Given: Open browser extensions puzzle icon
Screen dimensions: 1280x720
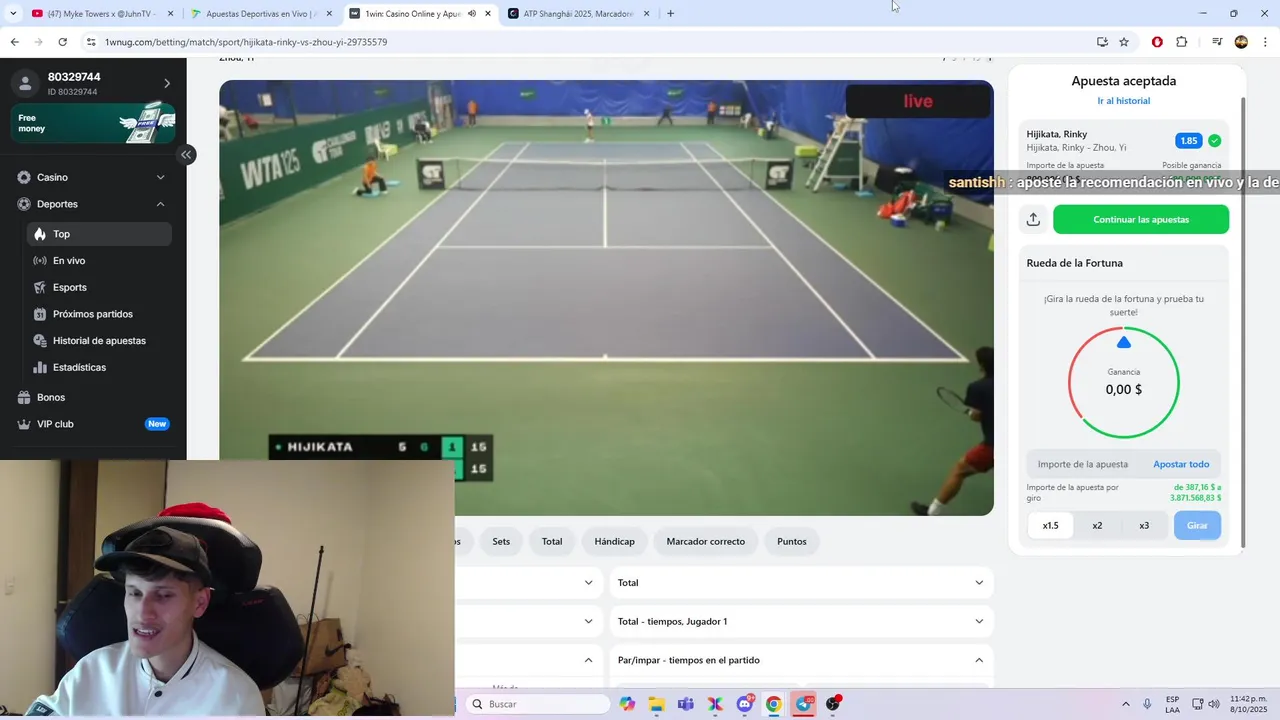Looking at the screenshot, I should point(1181,42).
